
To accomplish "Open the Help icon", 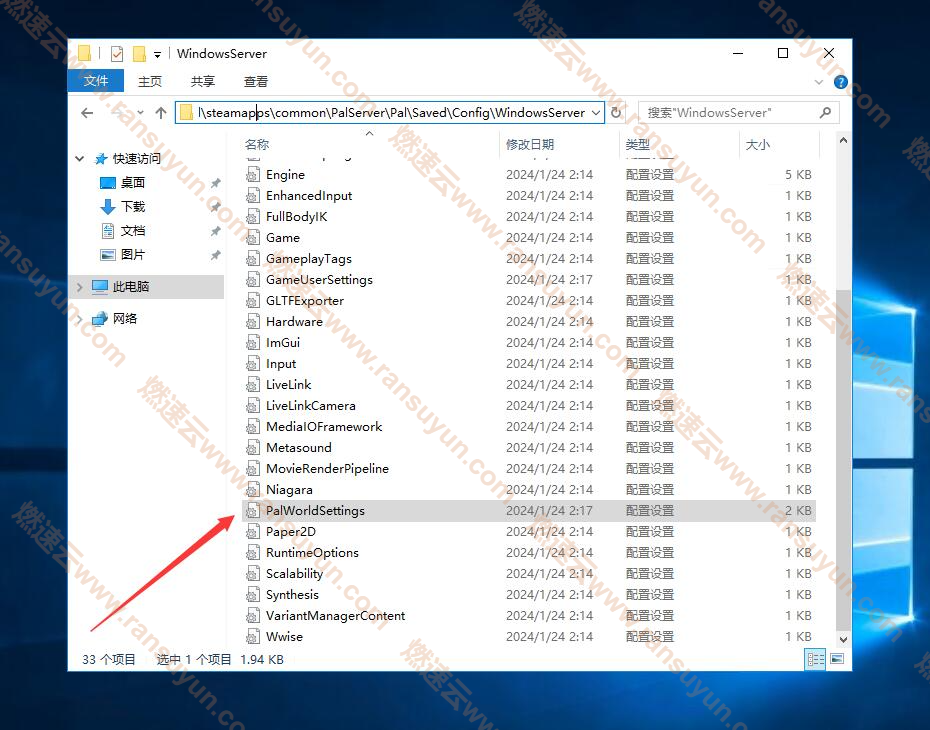I will pyautogui.click(x=840, y=82).
